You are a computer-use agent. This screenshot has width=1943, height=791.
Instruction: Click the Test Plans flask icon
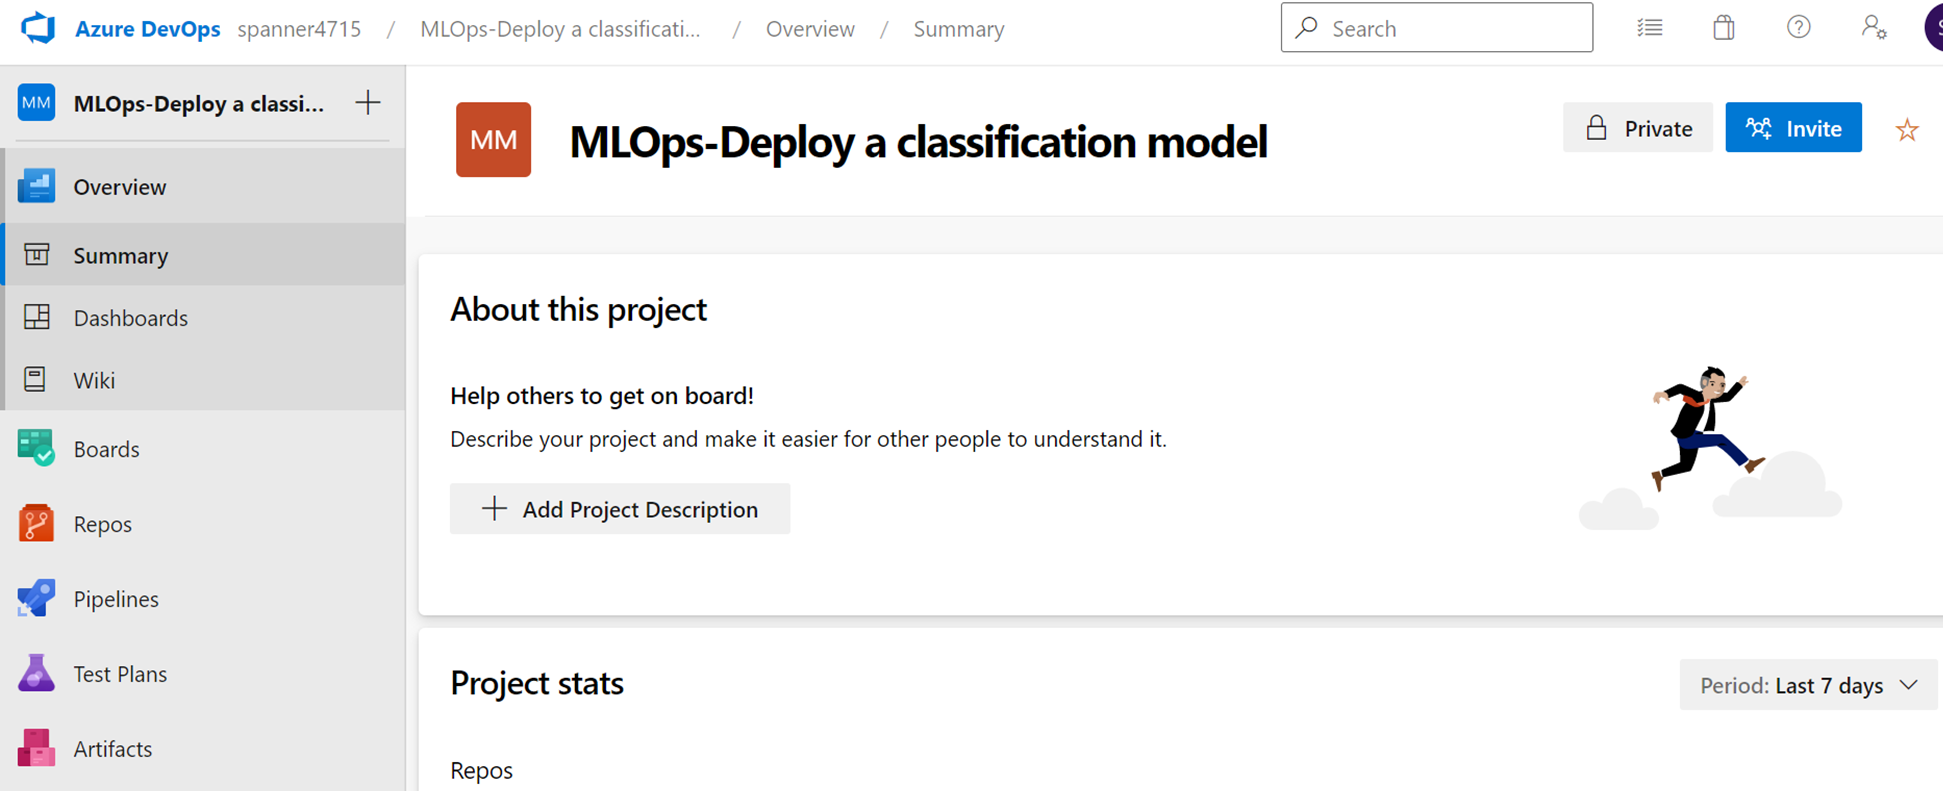(x=37, y=673)
